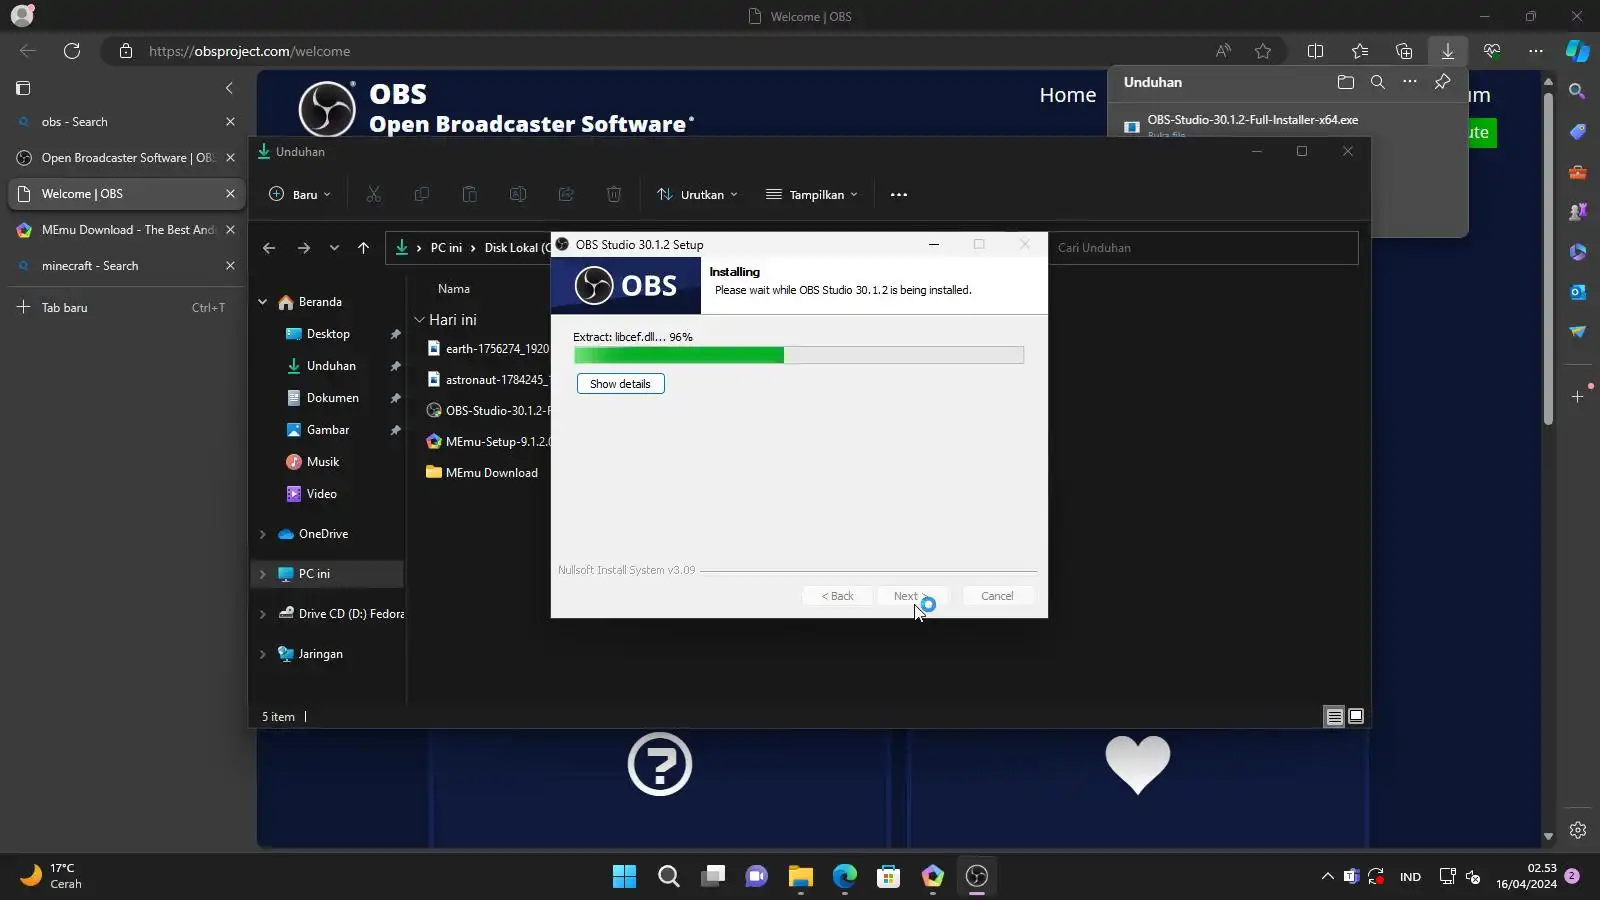Collapse the Beranda tree node
The height and width of the screenshot is (900, 1600).
pos(263,302)
